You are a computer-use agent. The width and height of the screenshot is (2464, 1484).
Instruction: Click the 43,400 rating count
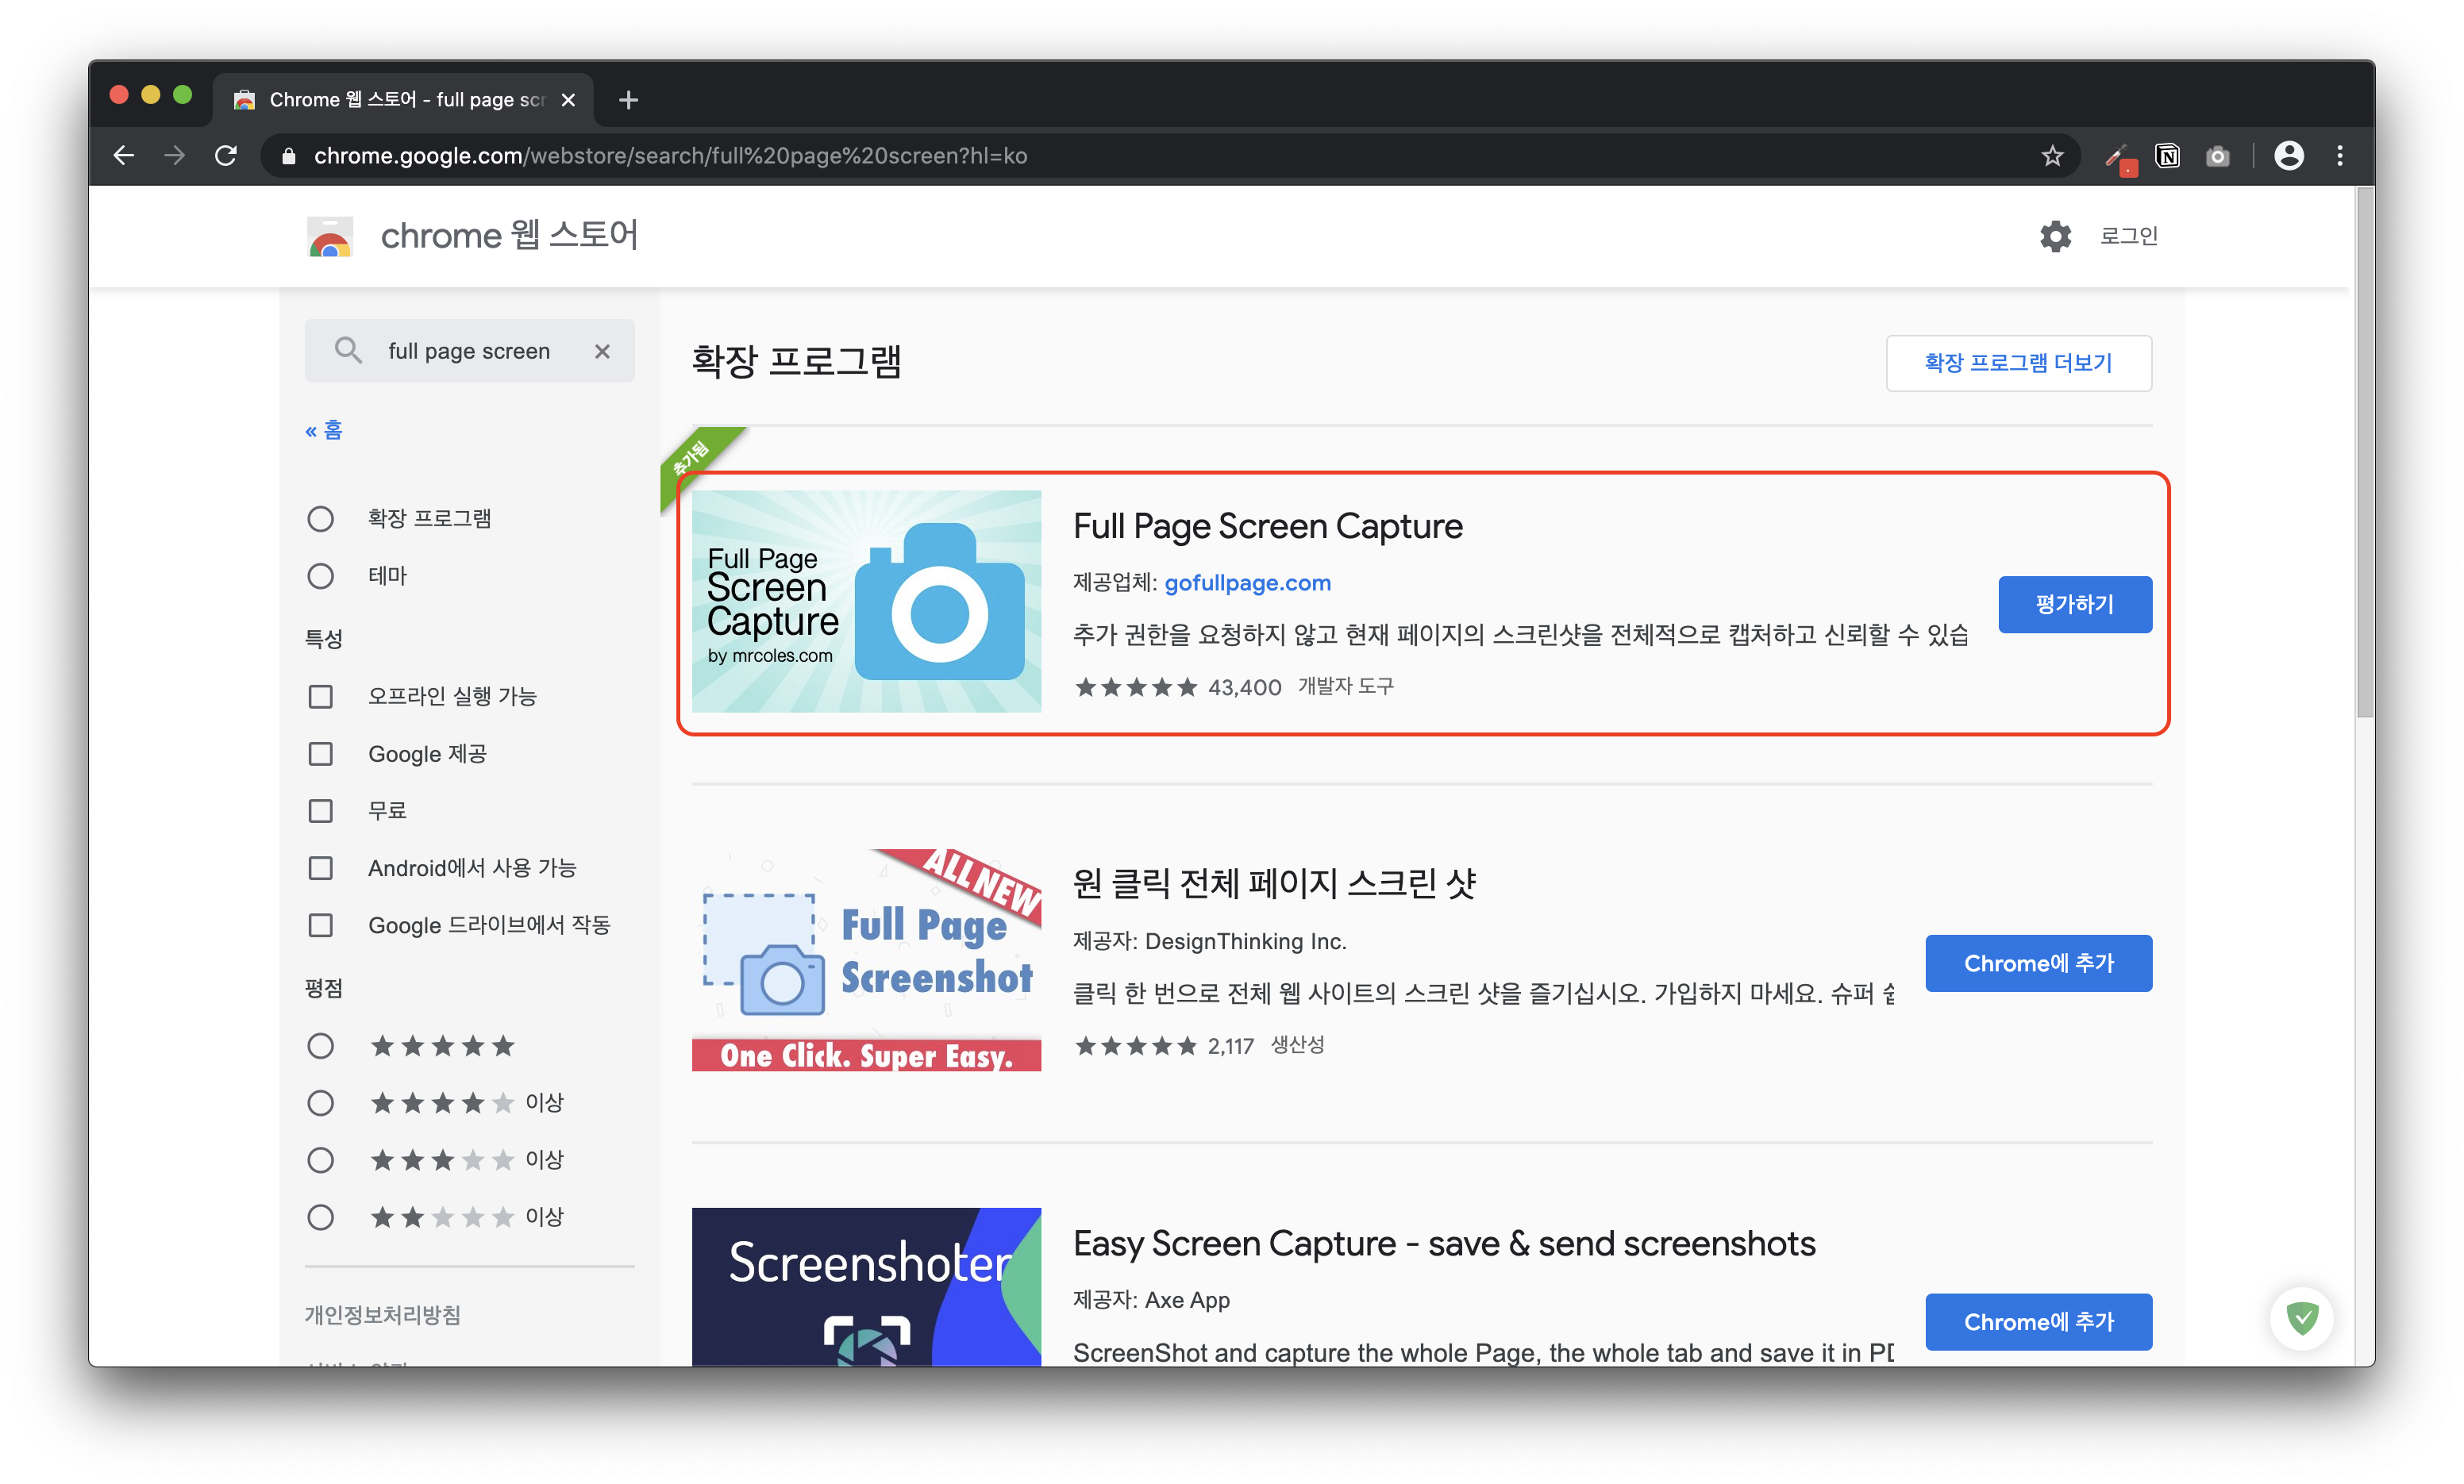(1244, 687)
